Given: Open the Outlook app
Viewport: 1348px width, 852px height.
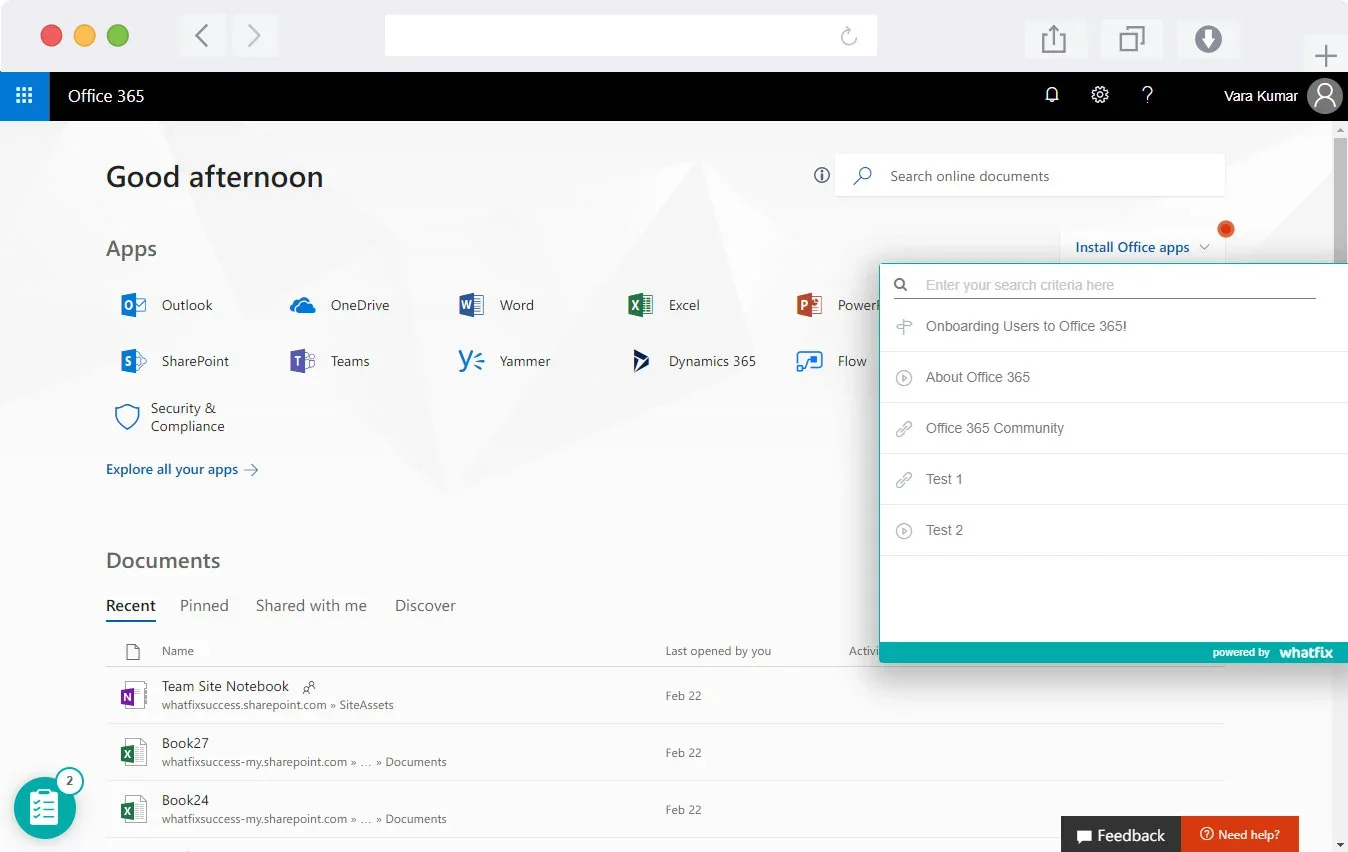Looking at the screenshot, I should pos(168,305).
